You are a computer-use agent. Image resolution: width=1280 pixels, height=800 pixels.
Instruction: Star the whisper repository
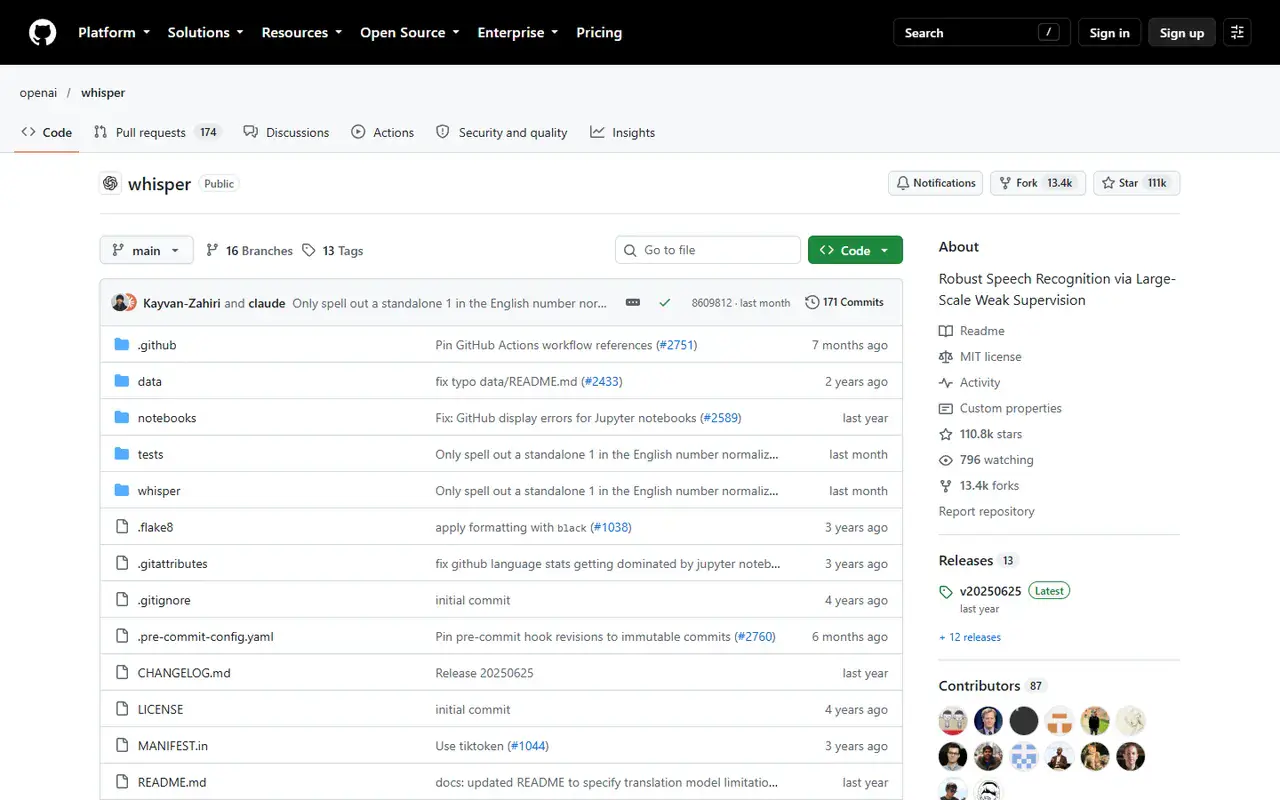(x=1137, y=183)
